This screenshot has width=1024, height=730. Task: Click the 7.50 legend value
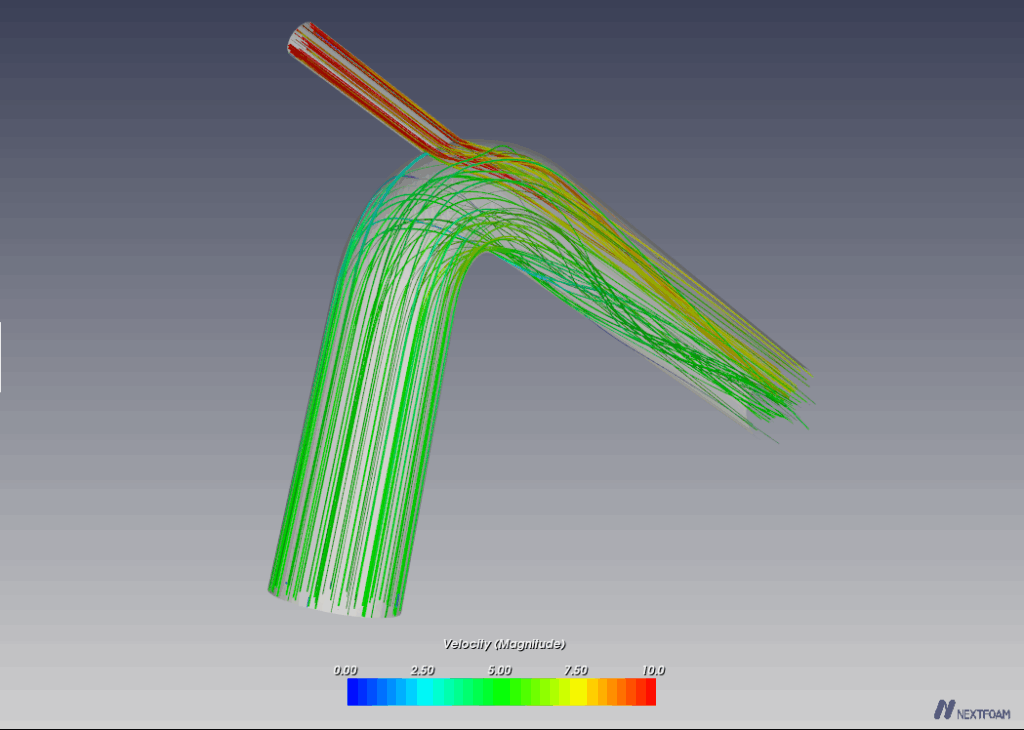(x=576, y=671)
